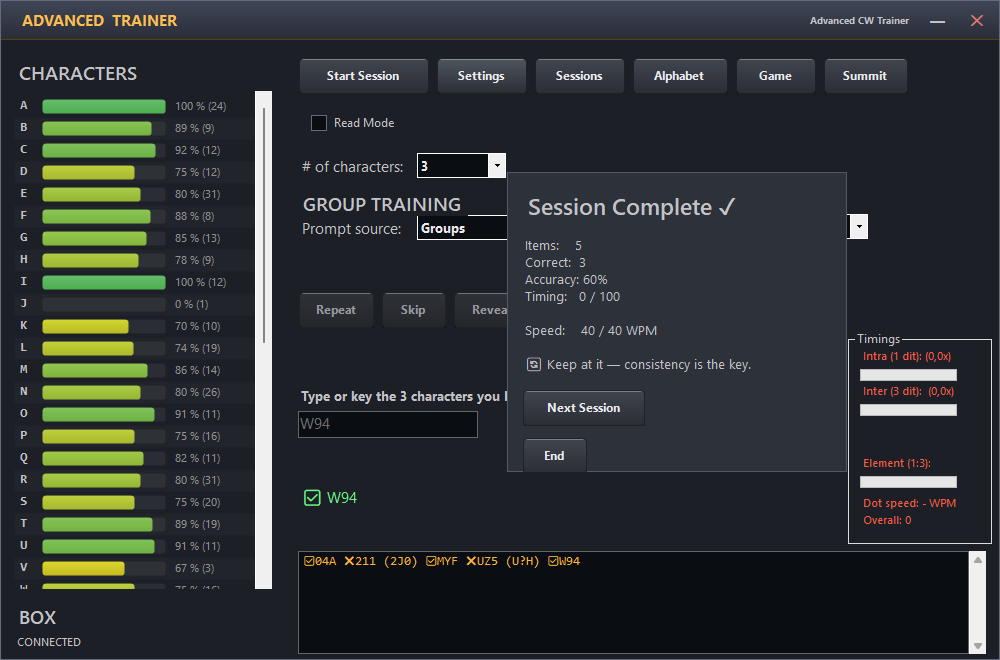Click the CONNECTED status text

49,642
